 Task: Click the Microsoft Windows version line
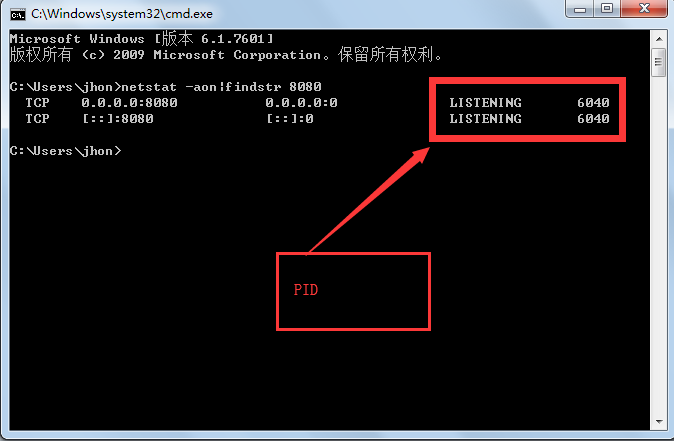point(141,39)
